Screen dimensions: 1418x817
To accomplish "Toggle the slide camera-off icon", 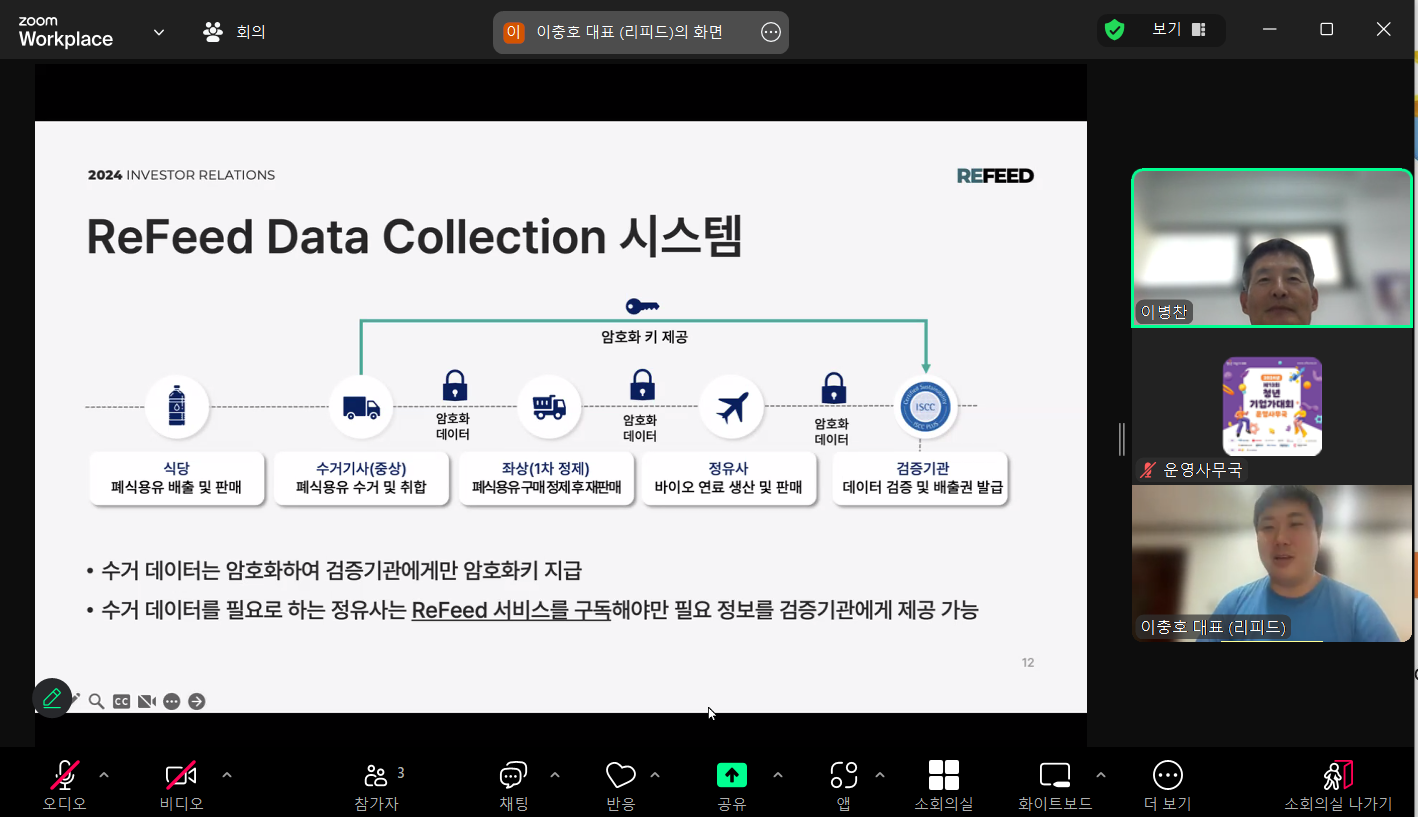I will (x=147, y=701).
